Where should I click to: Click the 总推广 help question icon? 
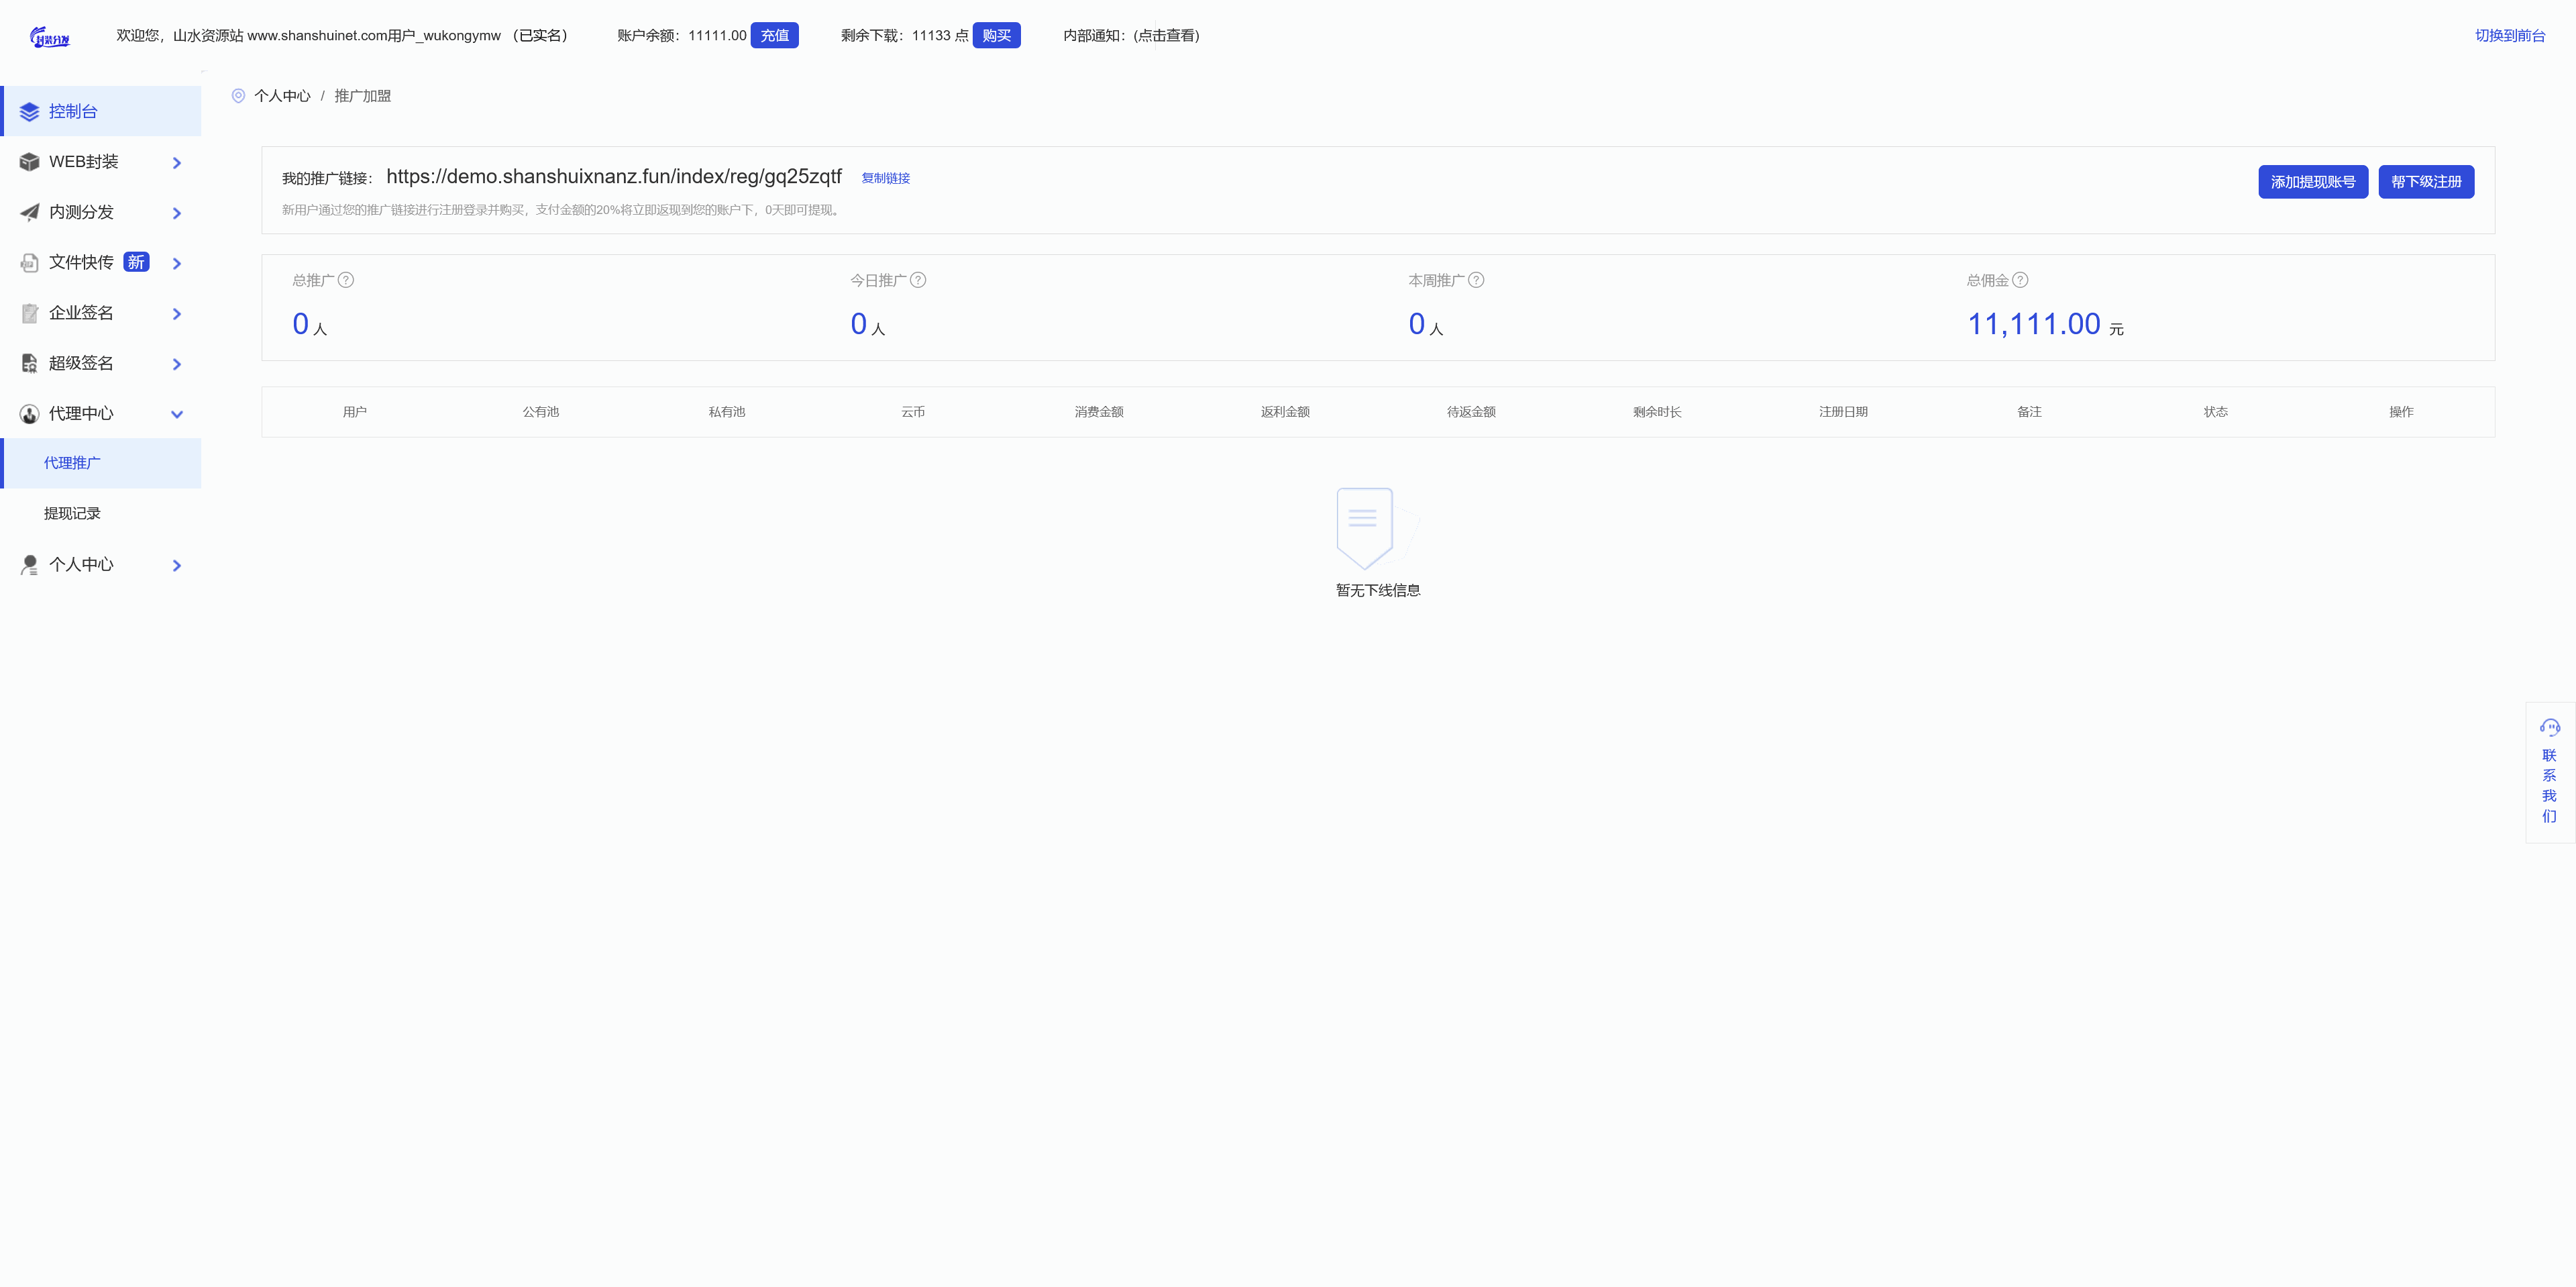[x=346, y=280]
